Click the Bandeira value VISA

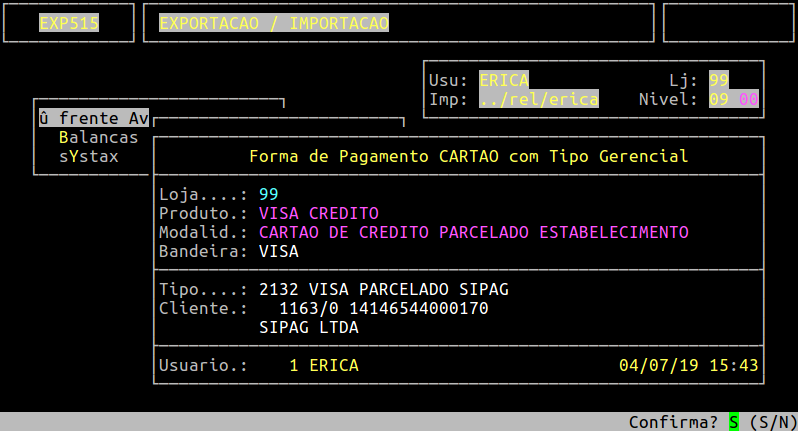click(x=278, y=251)
